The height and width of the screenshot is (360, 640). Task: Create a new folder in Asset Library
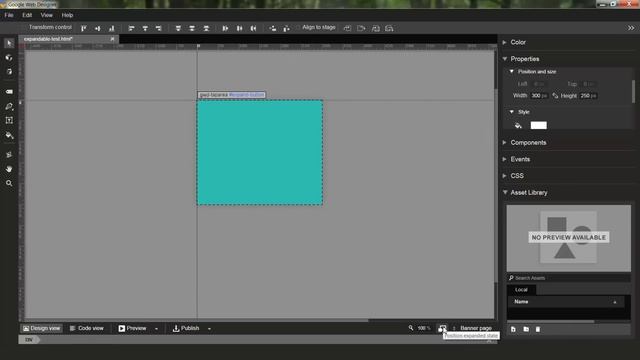click(x=526, y=329)
